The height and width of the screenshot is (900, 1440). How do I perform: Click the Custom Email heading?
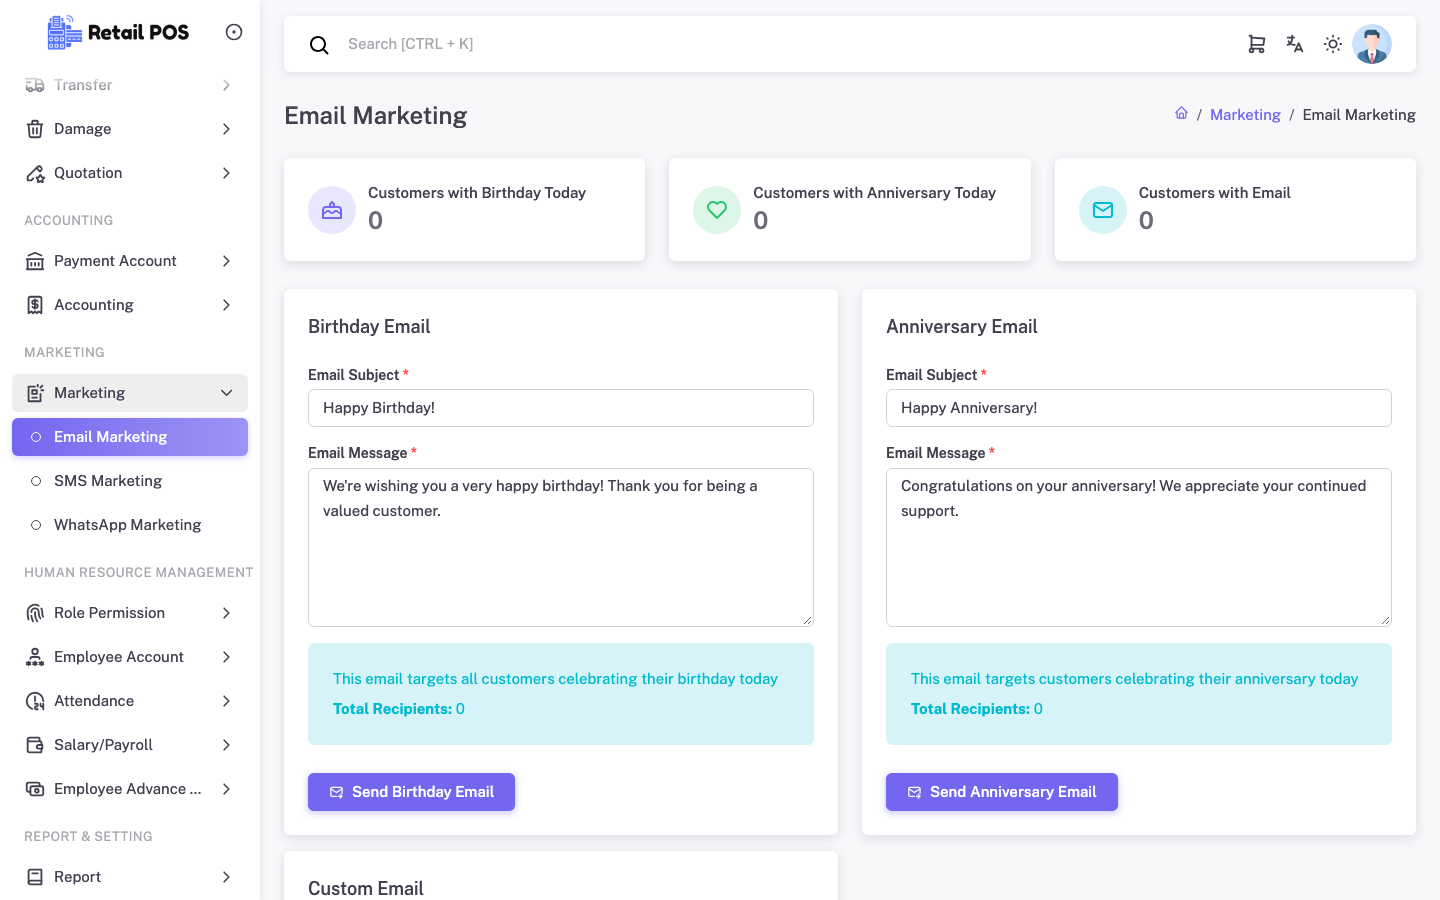(366, 889)
